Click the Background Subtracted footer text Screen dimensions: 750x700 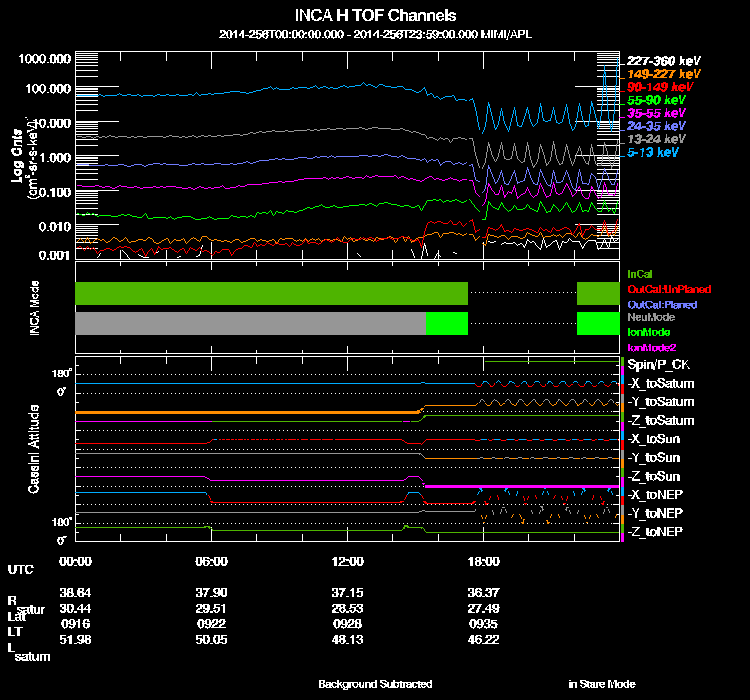pos(375,684)
